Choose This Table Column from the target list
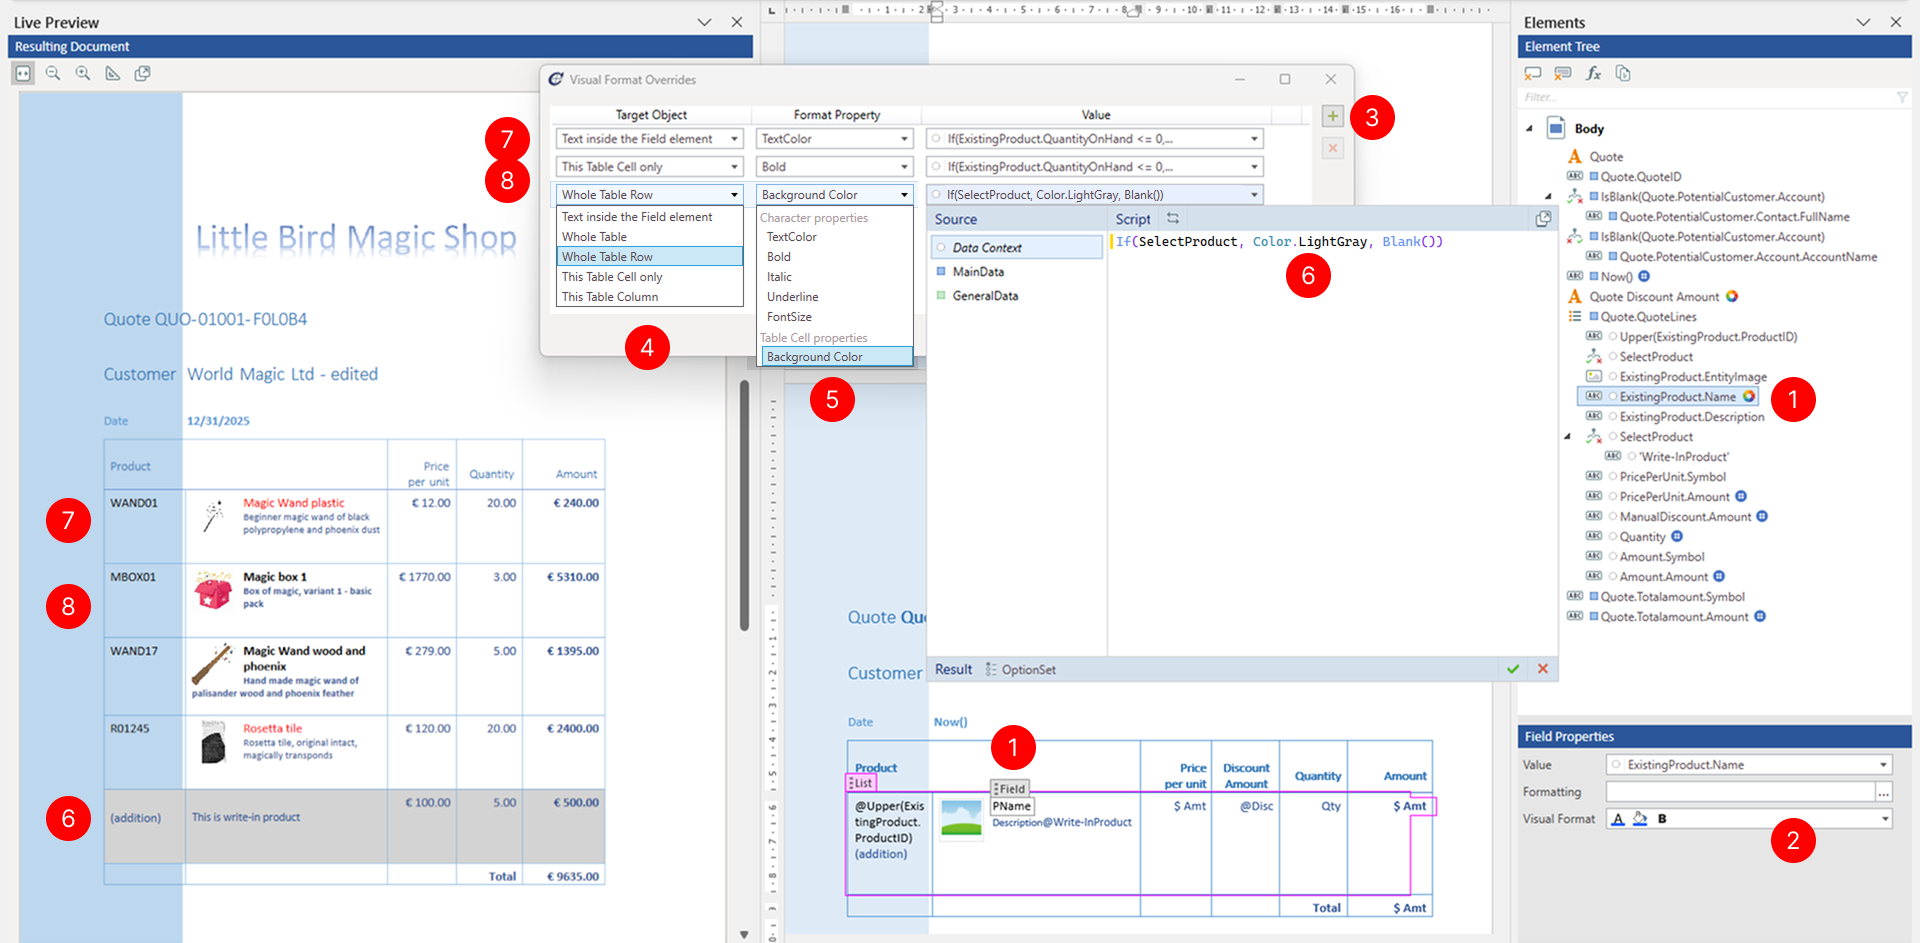This screenshot has height=943, width=1920. coord(650,297)
